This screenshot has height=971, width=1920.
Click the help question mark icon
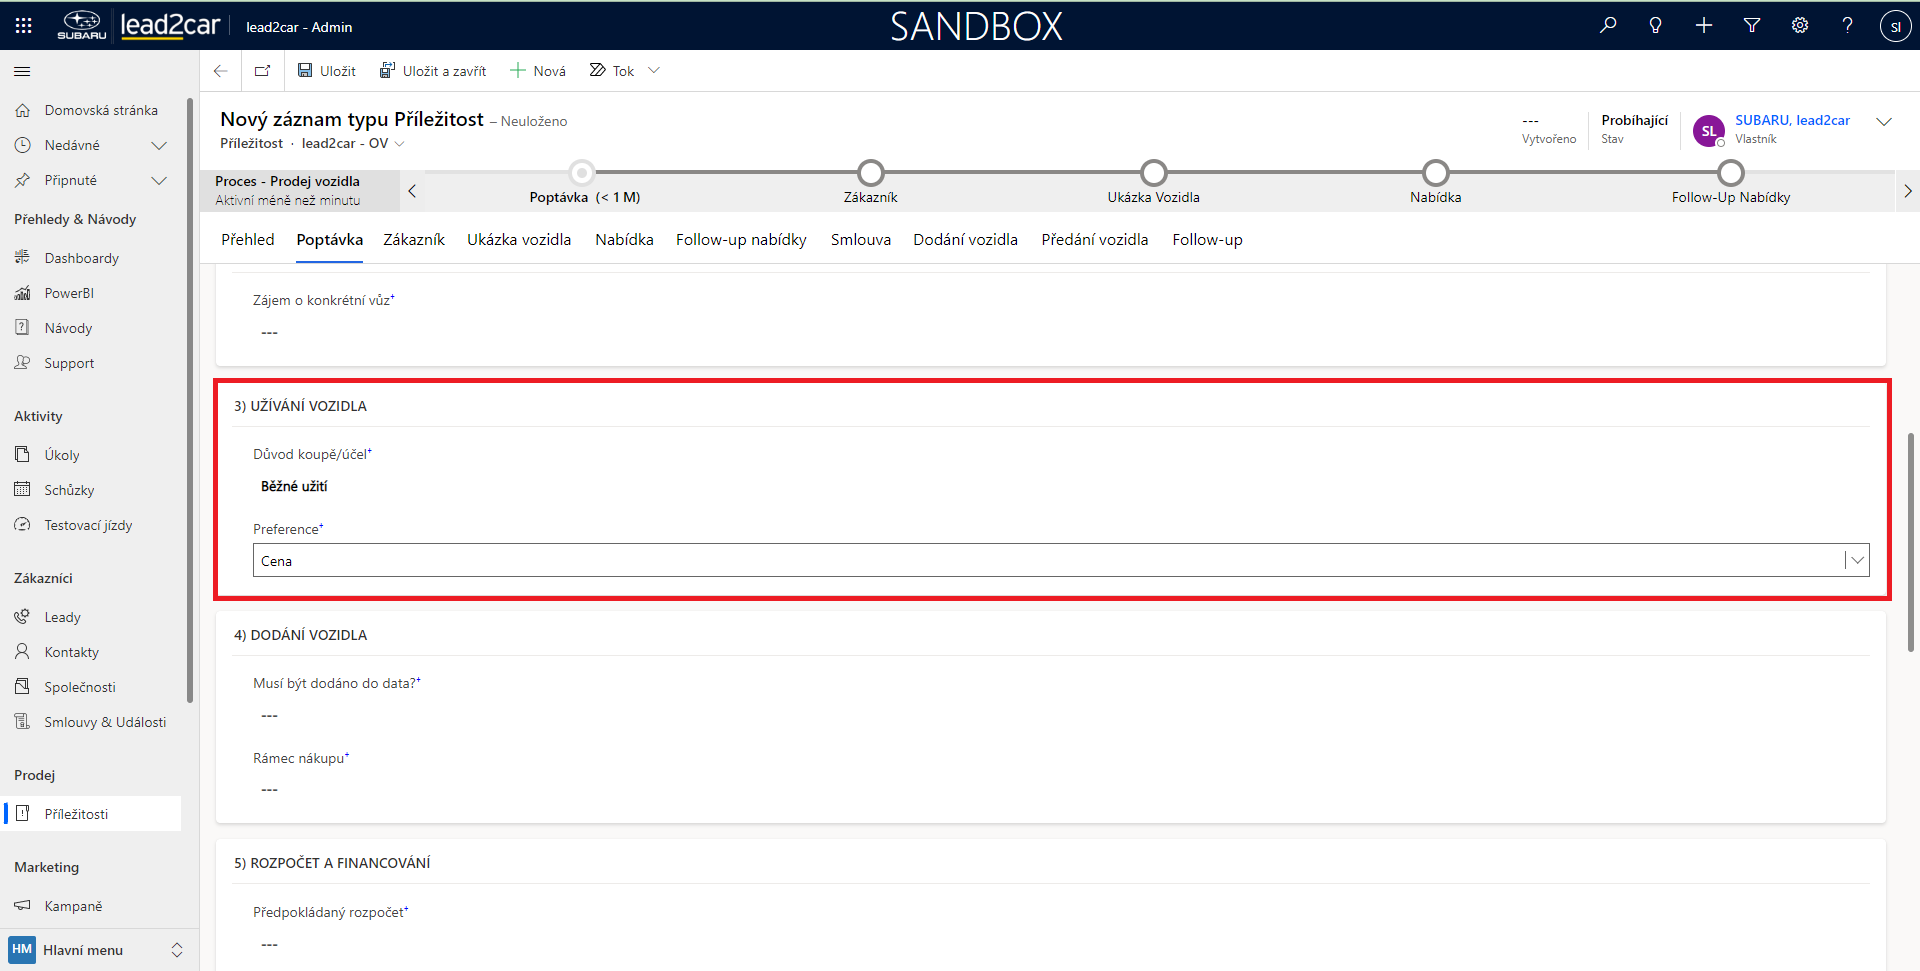(1847, 26)
